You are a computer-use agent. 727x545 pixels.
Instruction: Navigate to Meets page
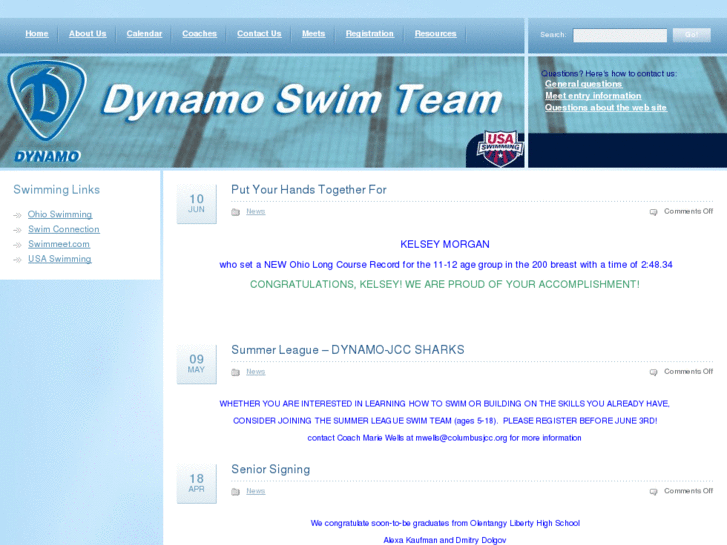click(313, 33)
